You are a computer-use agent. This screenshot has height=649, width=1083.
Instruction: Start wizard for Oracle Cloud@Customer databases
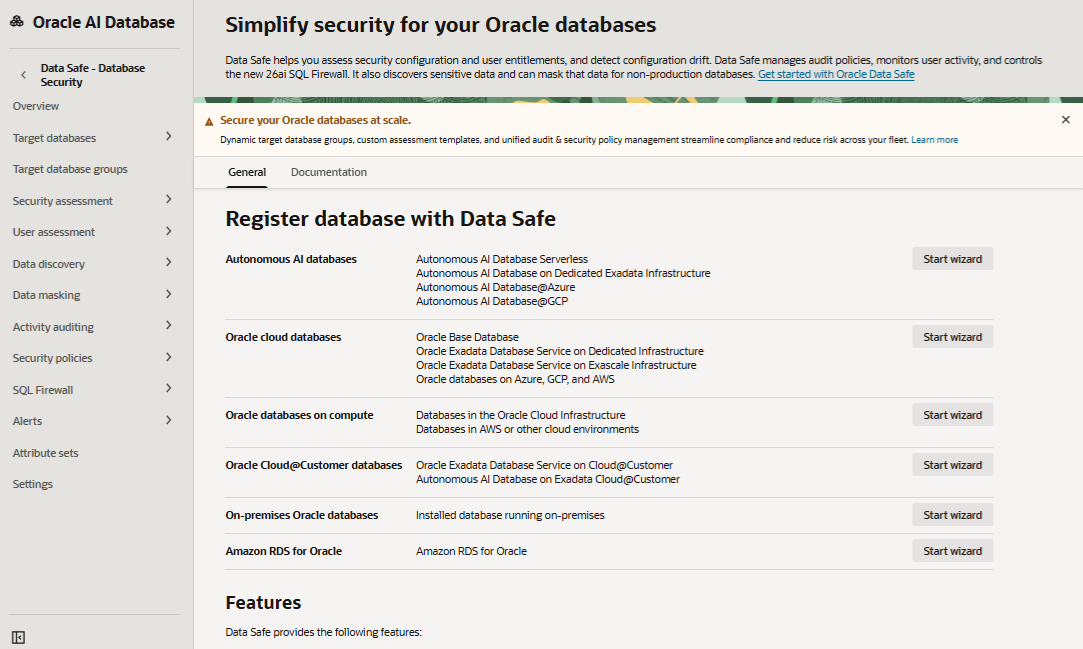click(952, 465)
